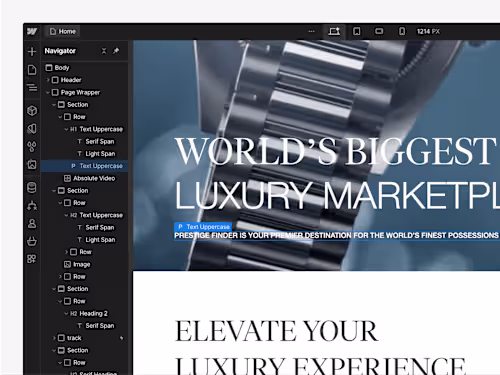Viewport: 500px width, 375px height.
Task: Open the CMS database icon
Action: coord(32,188)
